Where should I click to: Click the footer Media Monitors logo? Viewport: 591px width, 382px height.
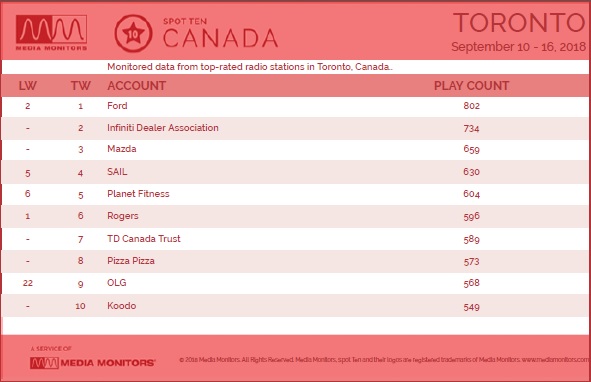pyautogui.click(x=92, y=363)
